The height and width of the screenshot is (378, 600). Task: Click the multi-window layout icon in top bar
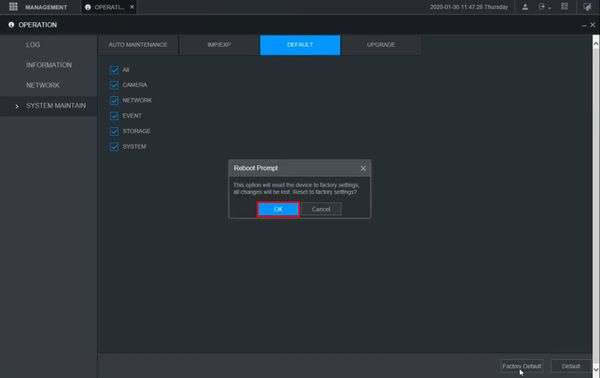[564, 7]
